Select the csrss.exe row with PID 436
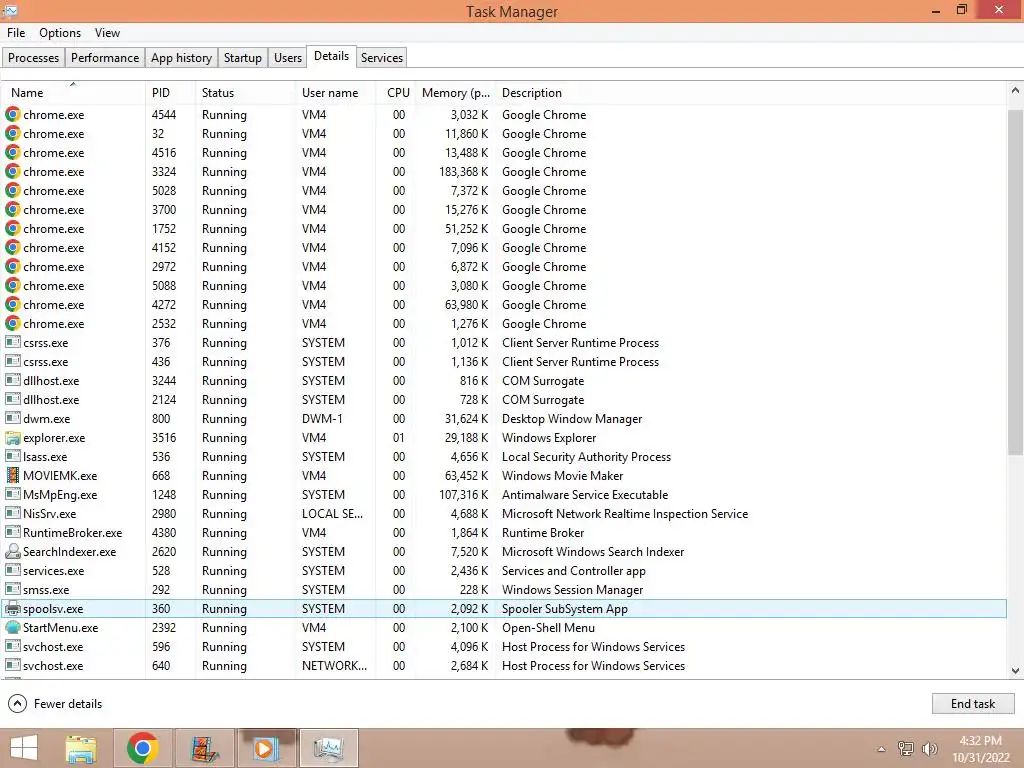Screen dimensions: 1024x768 504,361
